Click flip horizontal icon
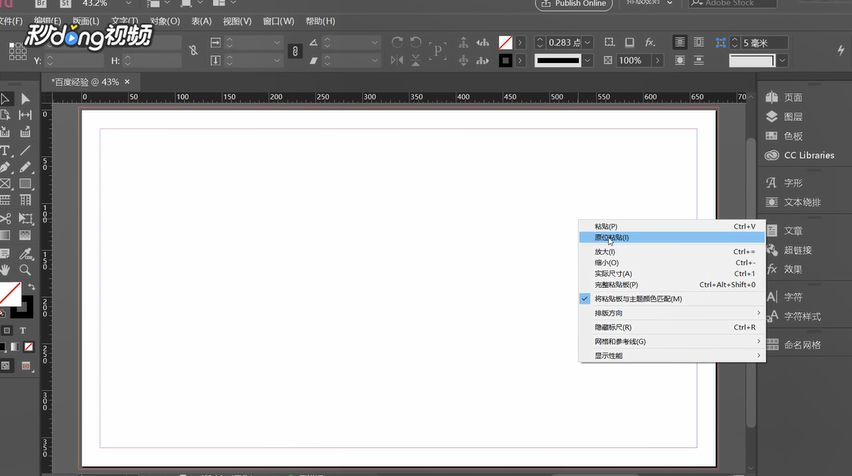The height and width of the screenshot is (476, 852). click(x=397, y=60)
